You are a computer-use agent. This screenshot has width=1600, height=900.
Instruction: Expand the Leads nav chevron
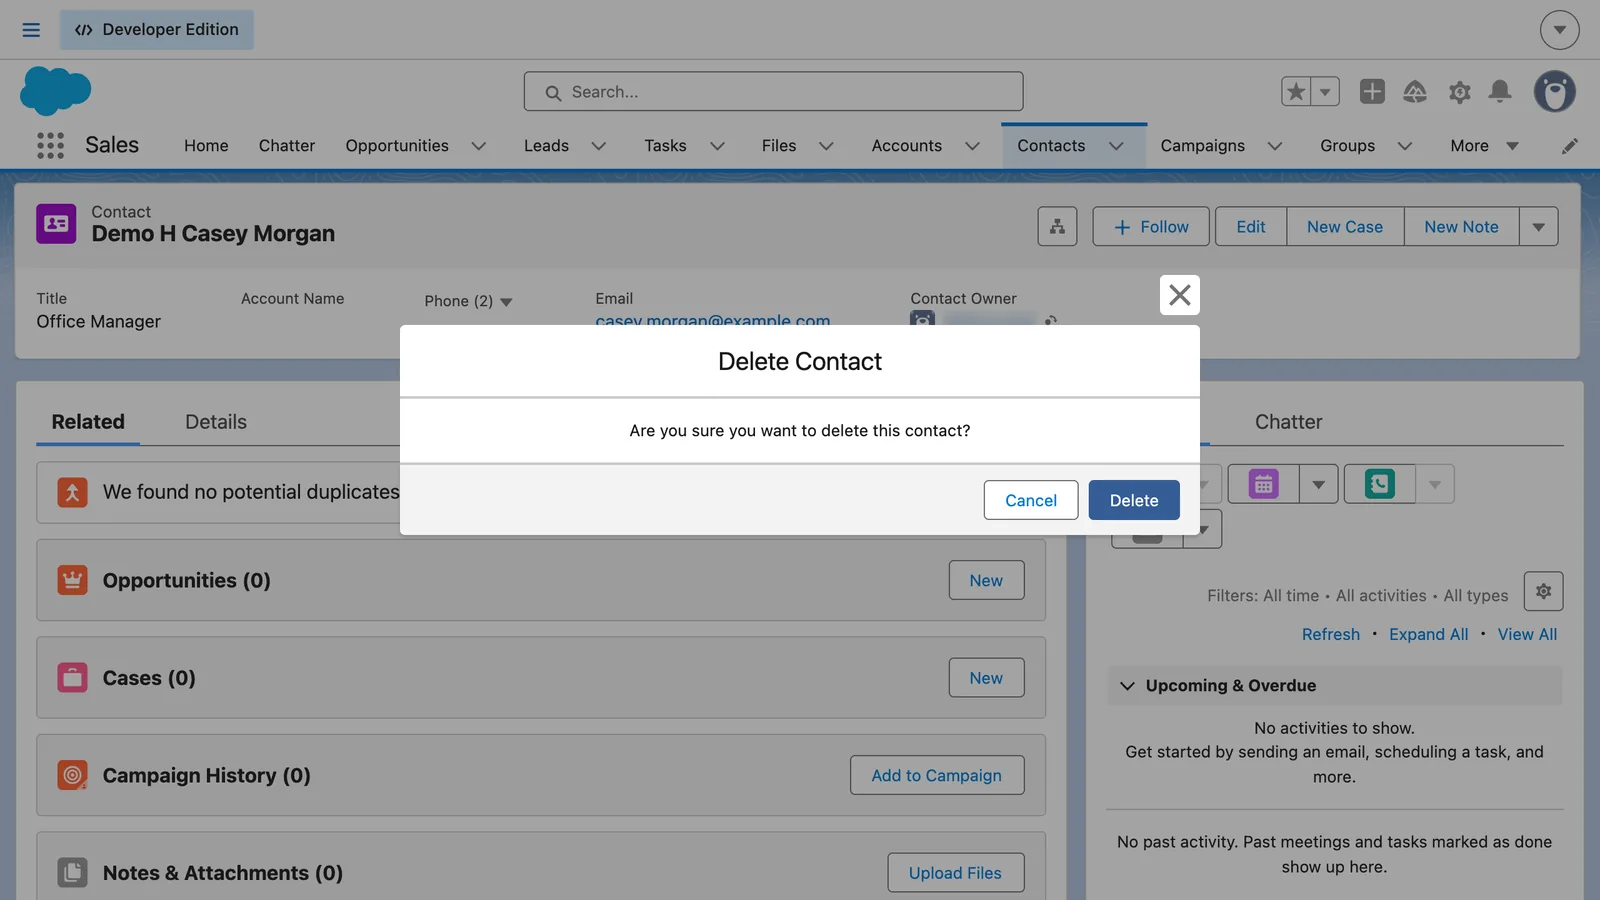point(599,146)
